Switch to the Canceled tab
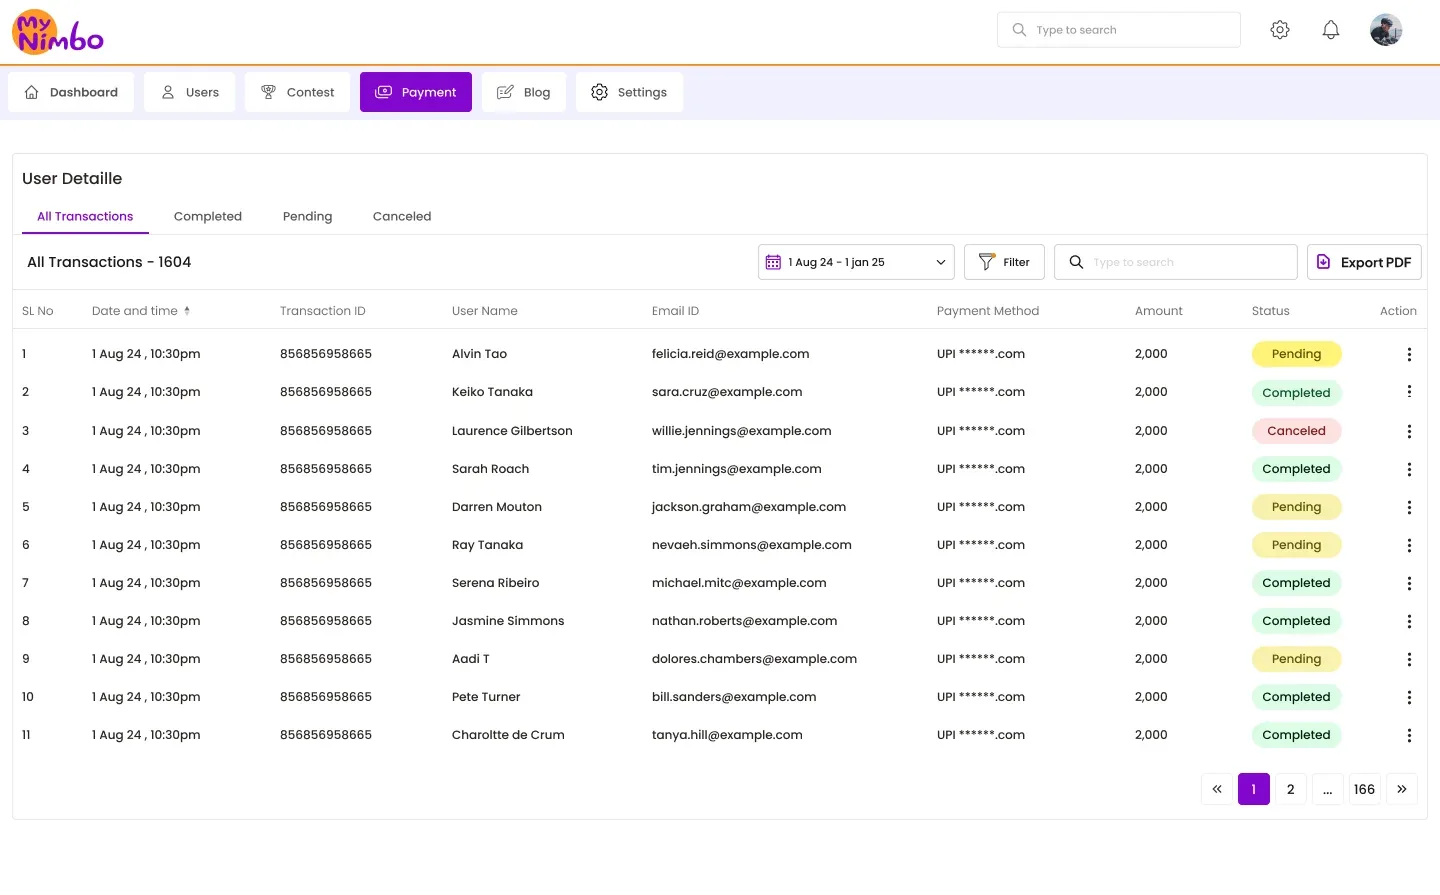The height and width of the screenshot is (895, 1440). coord(402,216)
